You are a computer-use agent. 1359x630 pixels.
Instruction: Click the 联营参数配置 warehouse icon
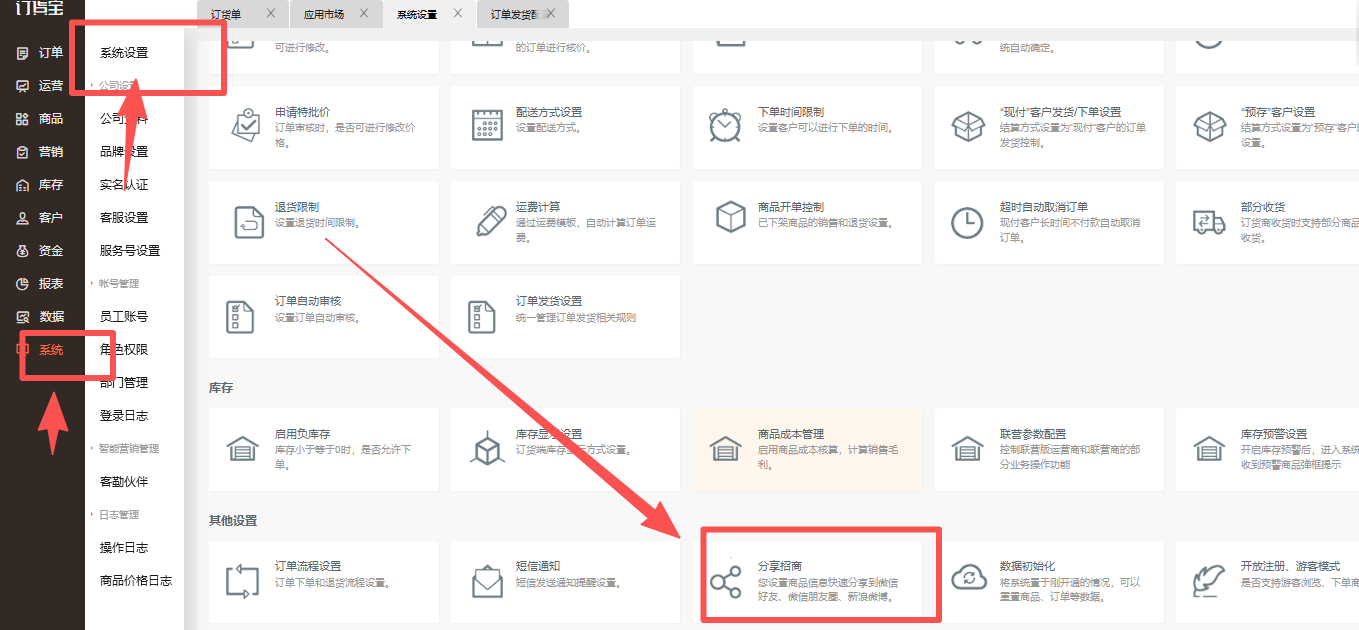point(967,448)
